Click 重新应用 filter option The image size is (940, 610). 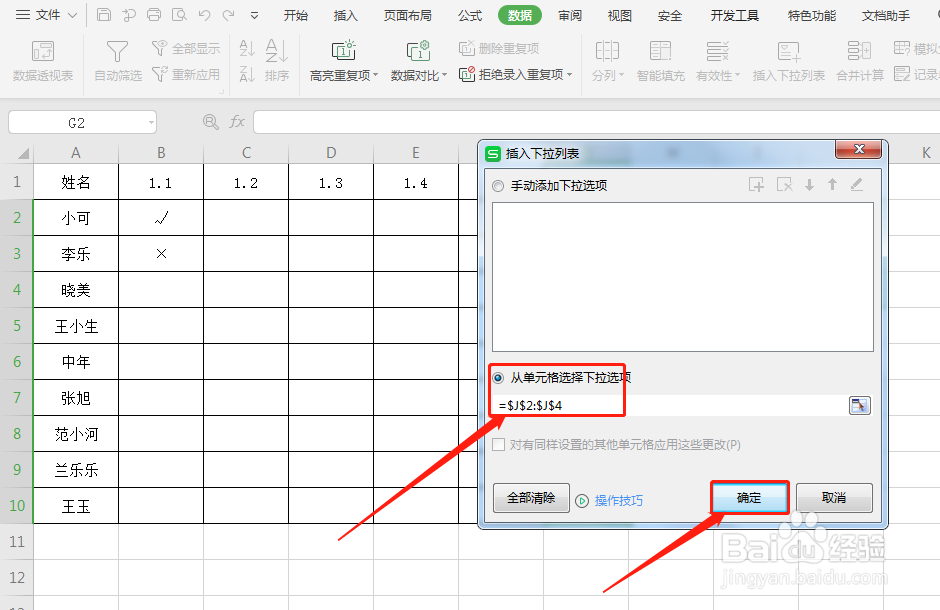[186, 74]
